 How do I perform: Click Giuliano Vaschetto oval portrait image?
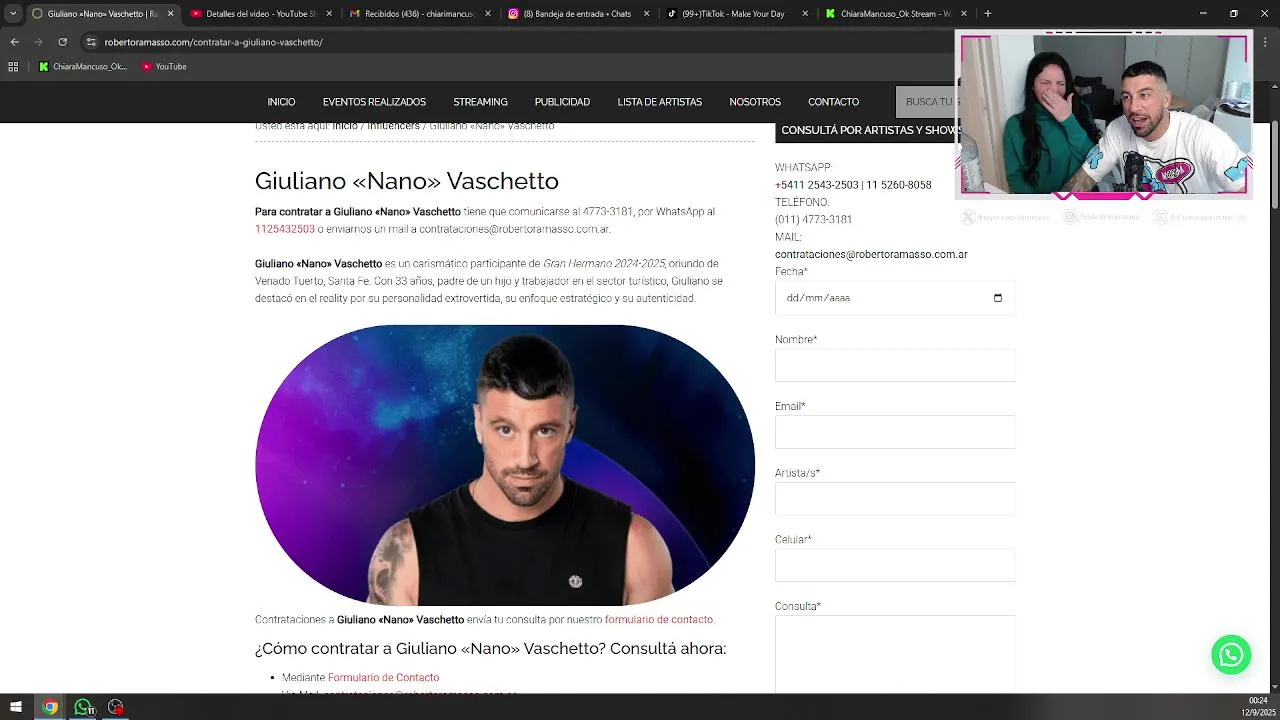505,465
